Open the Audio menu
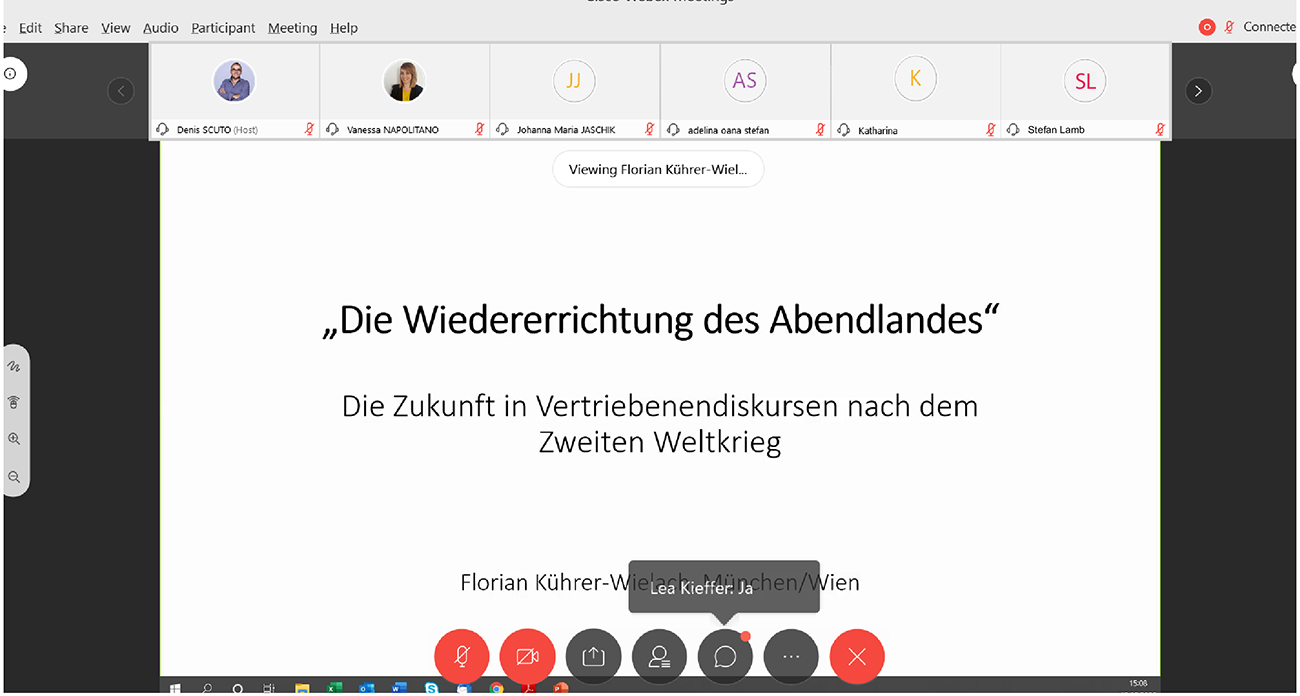 click(160, 28)
